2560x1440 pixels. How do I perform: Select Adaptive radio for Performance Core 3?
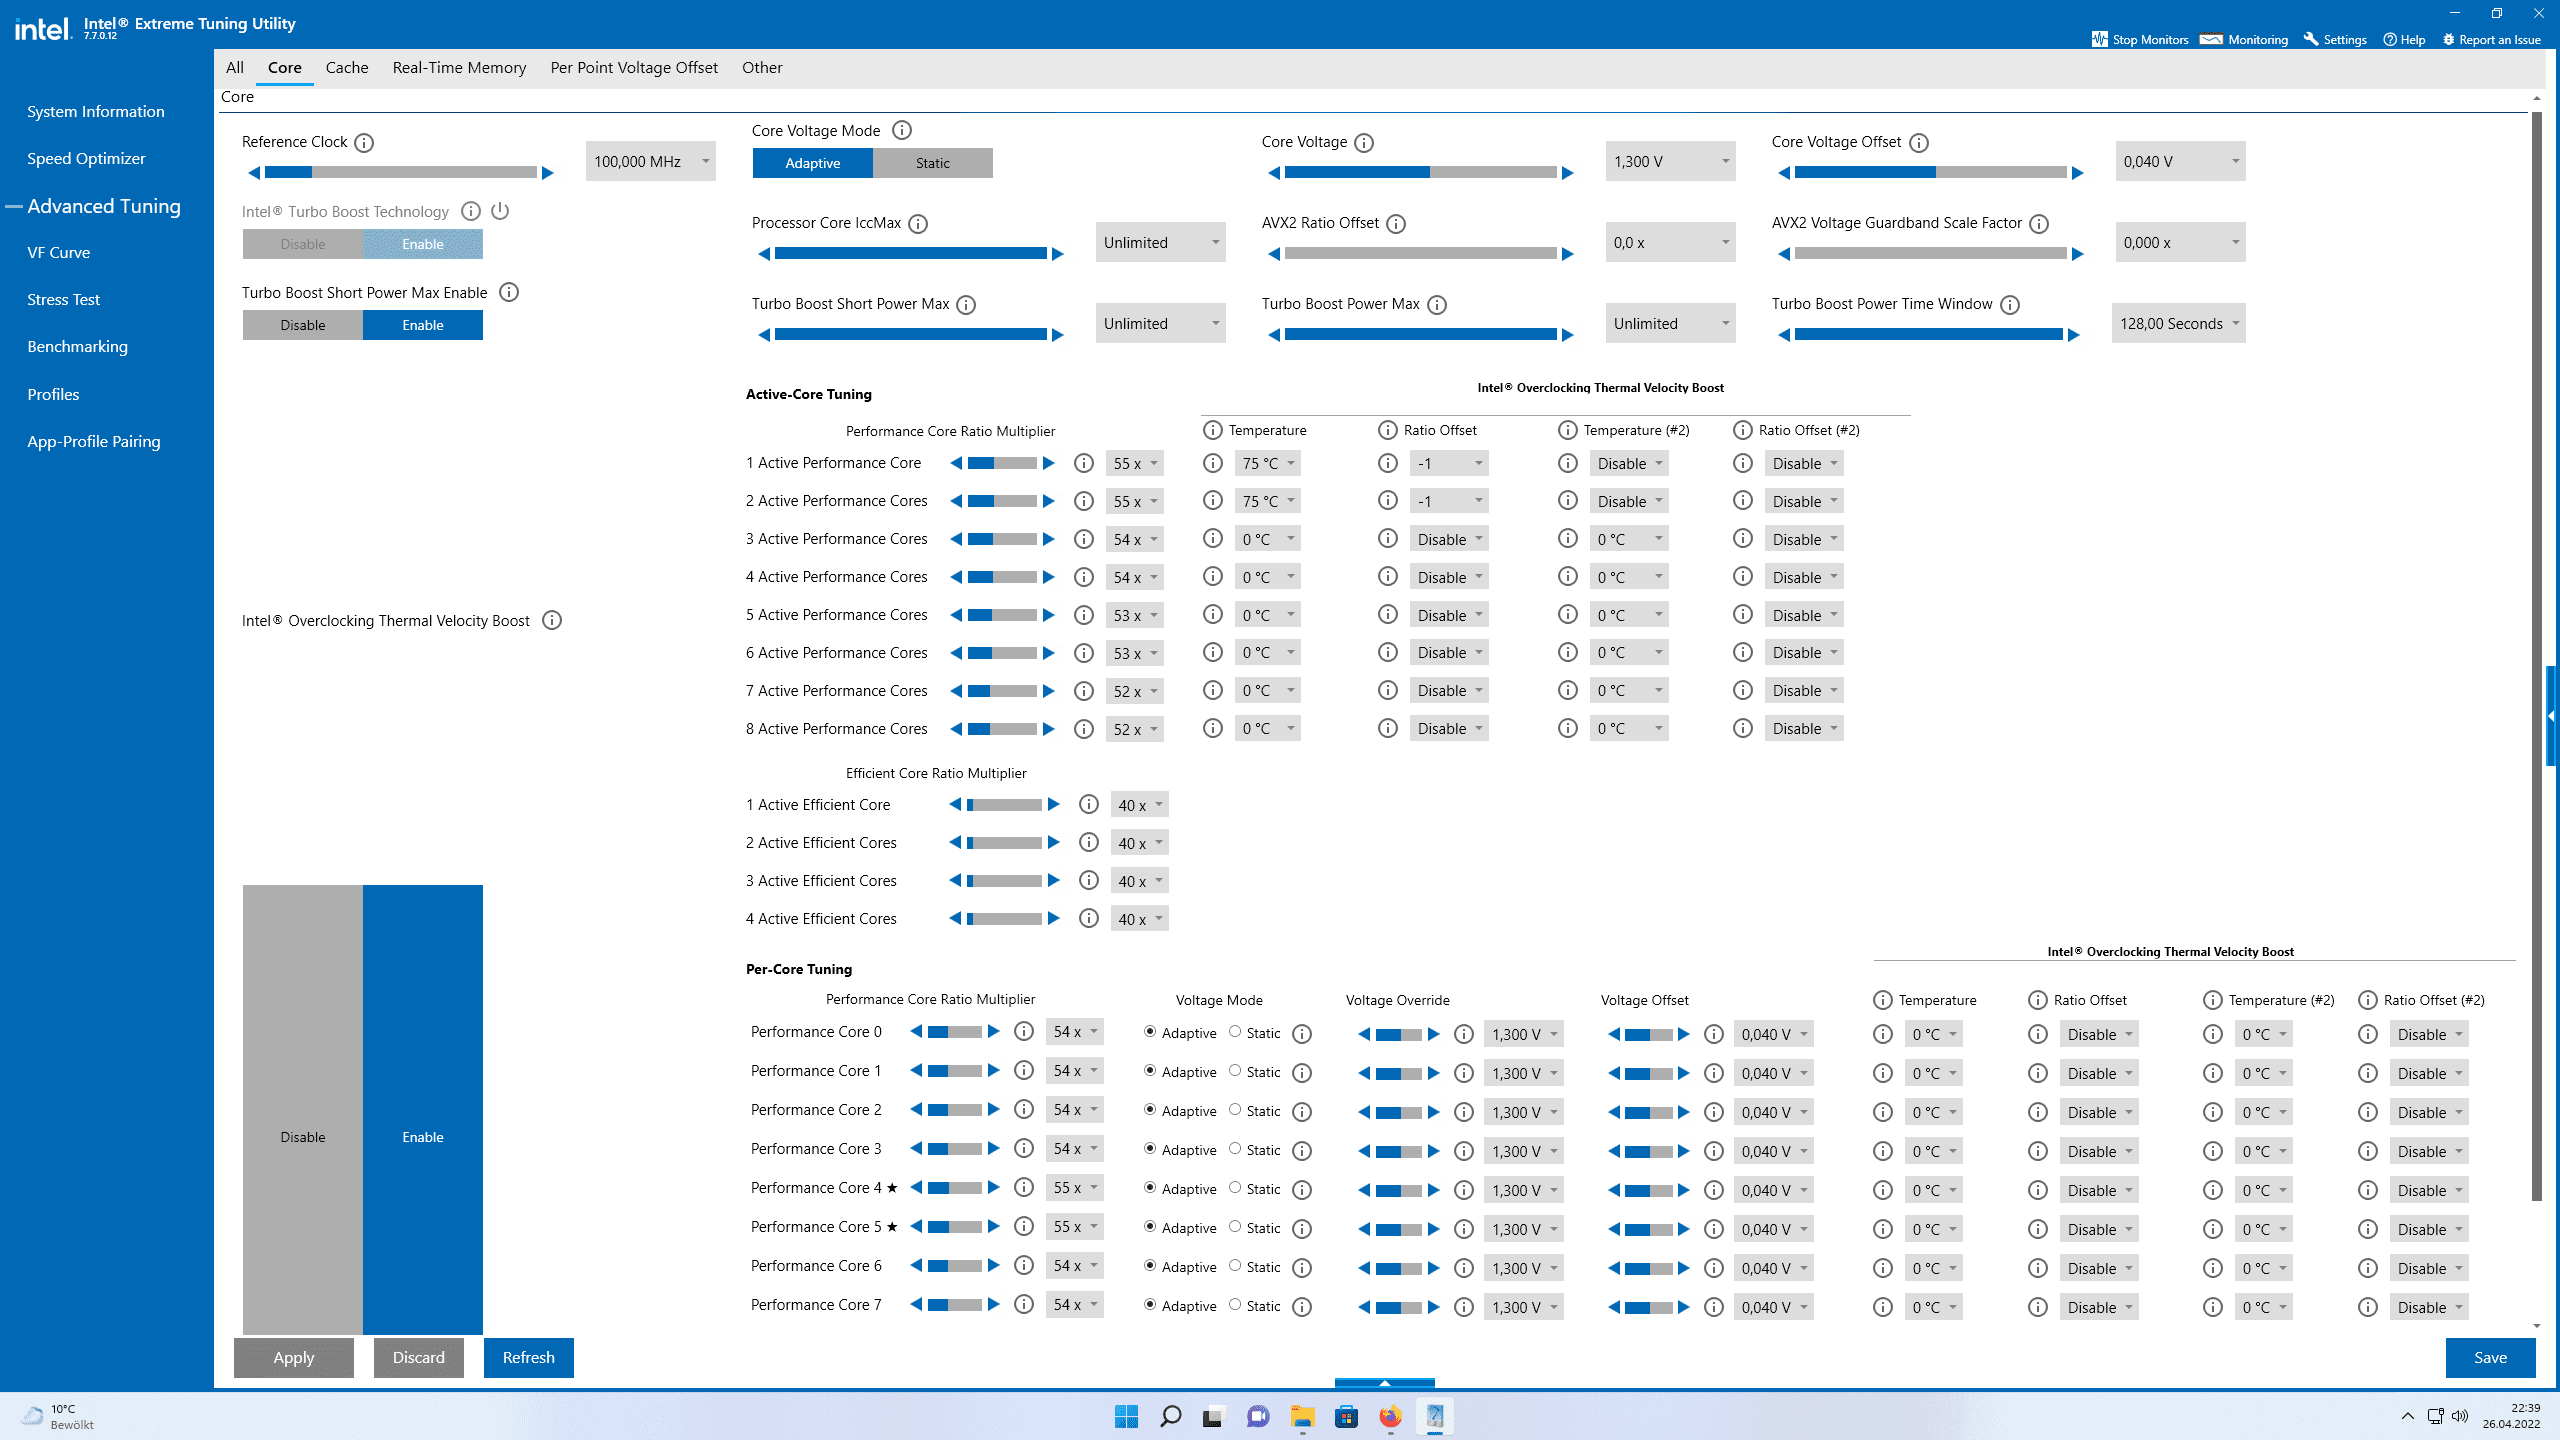(x=1150, y=1149)
